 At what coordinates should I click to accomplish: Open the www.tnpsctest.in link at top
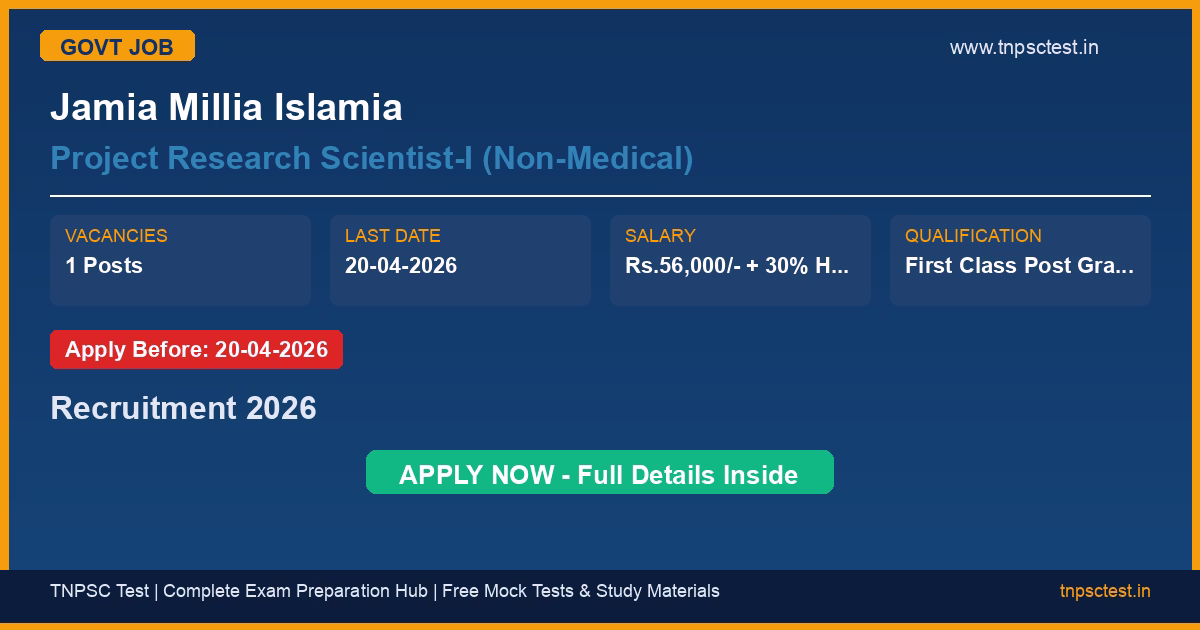click(x=1023, y=47)
